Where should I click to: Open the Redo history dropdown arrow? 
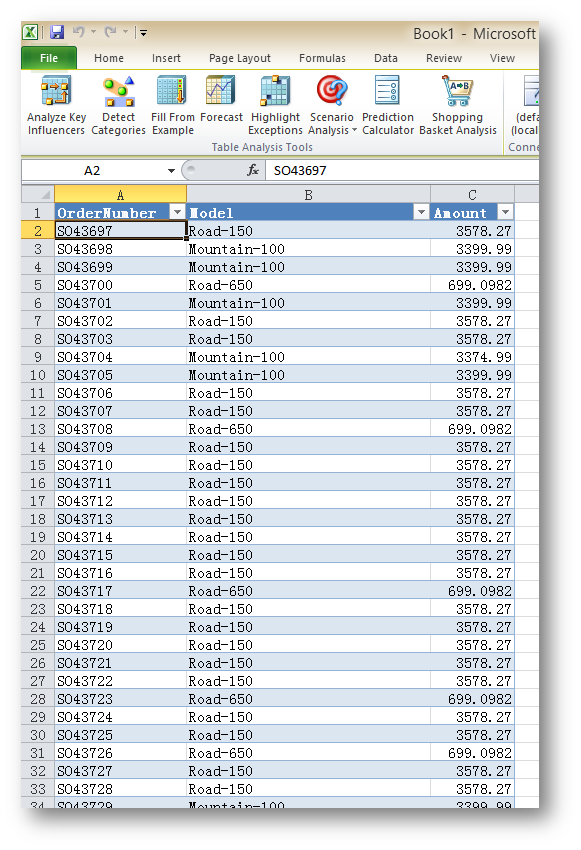pos(125,32)
